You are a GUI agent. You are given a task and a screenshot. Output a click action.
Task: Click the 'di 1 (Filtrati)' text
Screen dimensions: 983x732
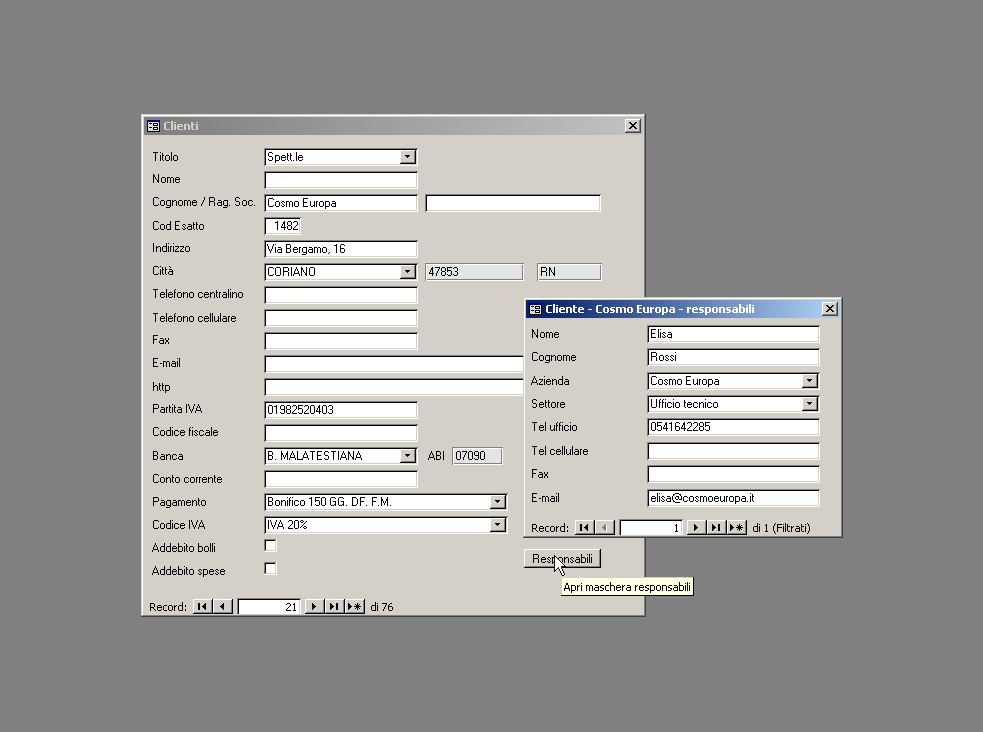781,528
